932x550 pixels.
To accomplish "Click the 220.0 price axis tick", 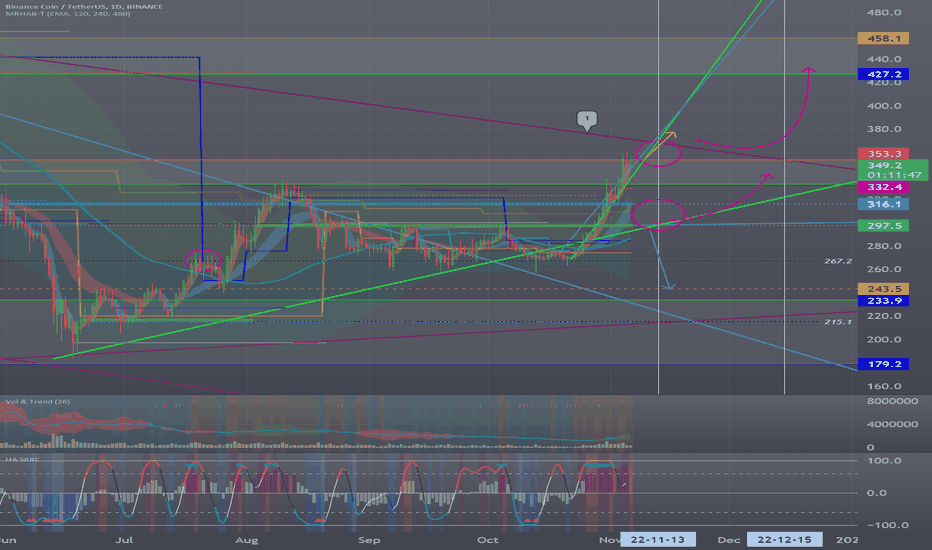I will pyautogui.click(x=884, y=316).
